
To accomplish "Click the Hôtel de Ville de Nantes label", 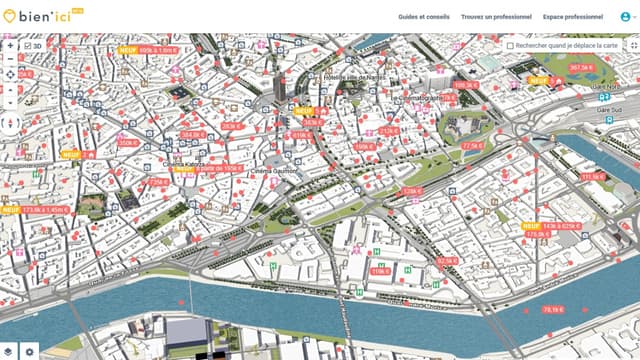I will tap(354, 77).
